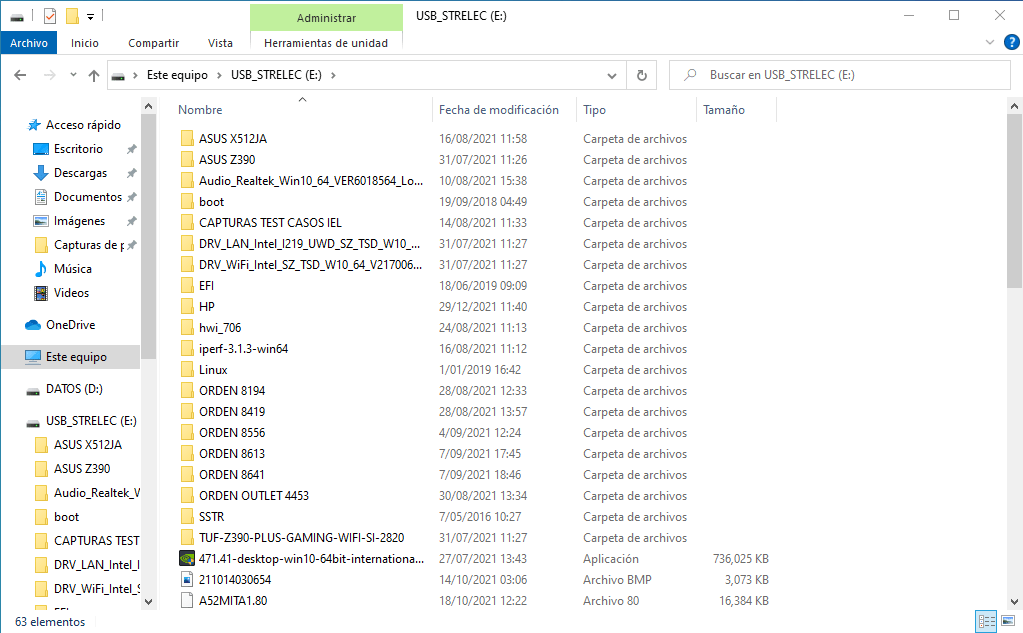Click the Properties icon in quick access toolbar
This screenshot has width=1023, height=633.
[50, 16]
